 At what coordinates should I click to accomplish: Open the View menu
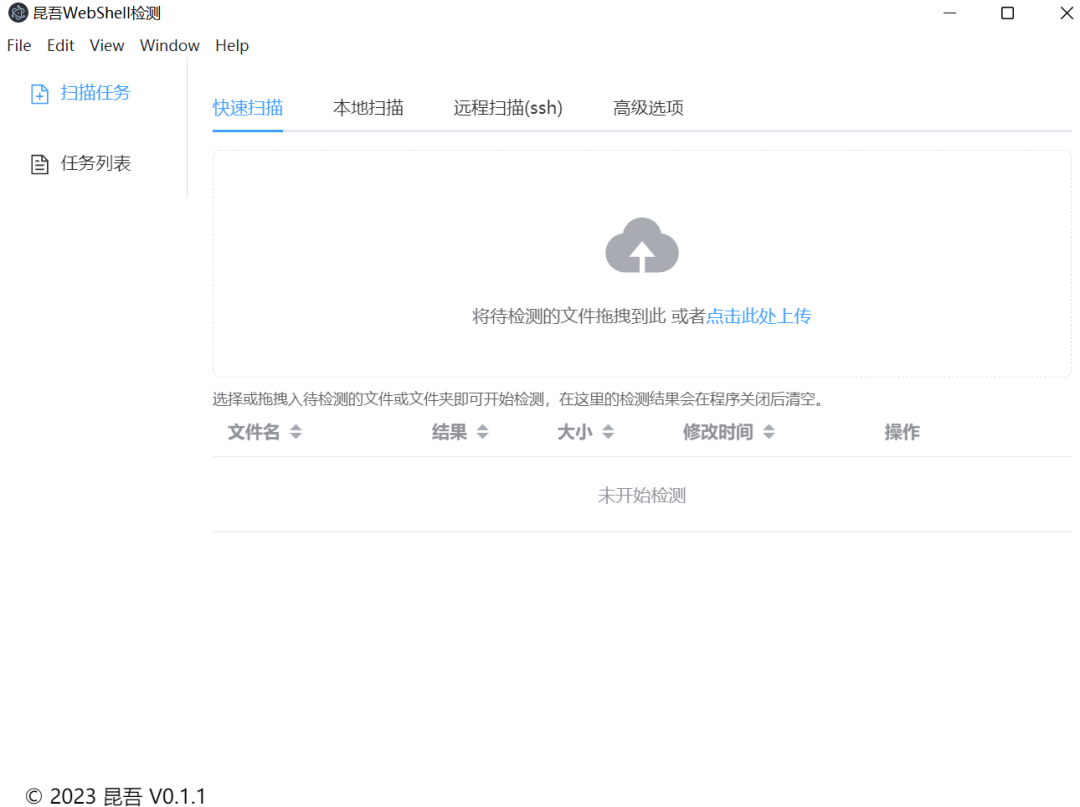coord(106,45)
